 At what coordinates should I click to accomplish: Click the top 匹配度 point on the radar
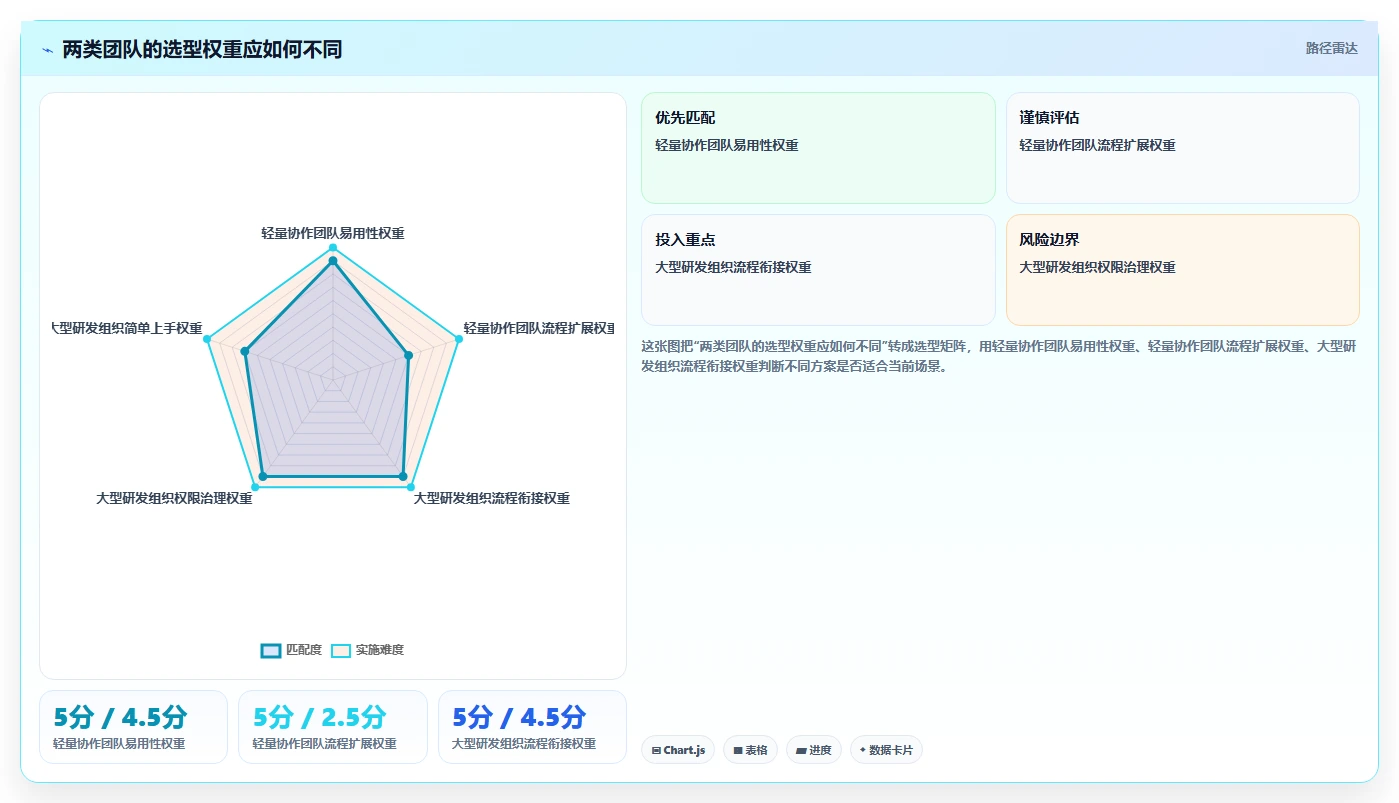click(x=333, y=261)
